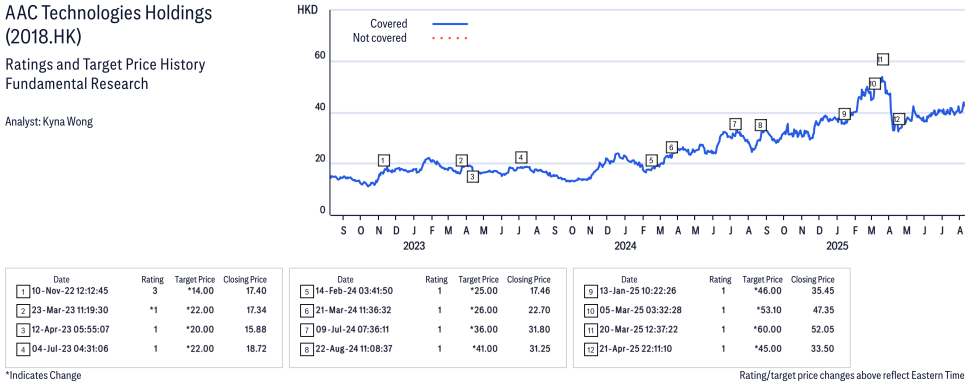975x382 pixels.
Task: Click the date 12-Apr-23 05:55:07
Action: point(70,329)
